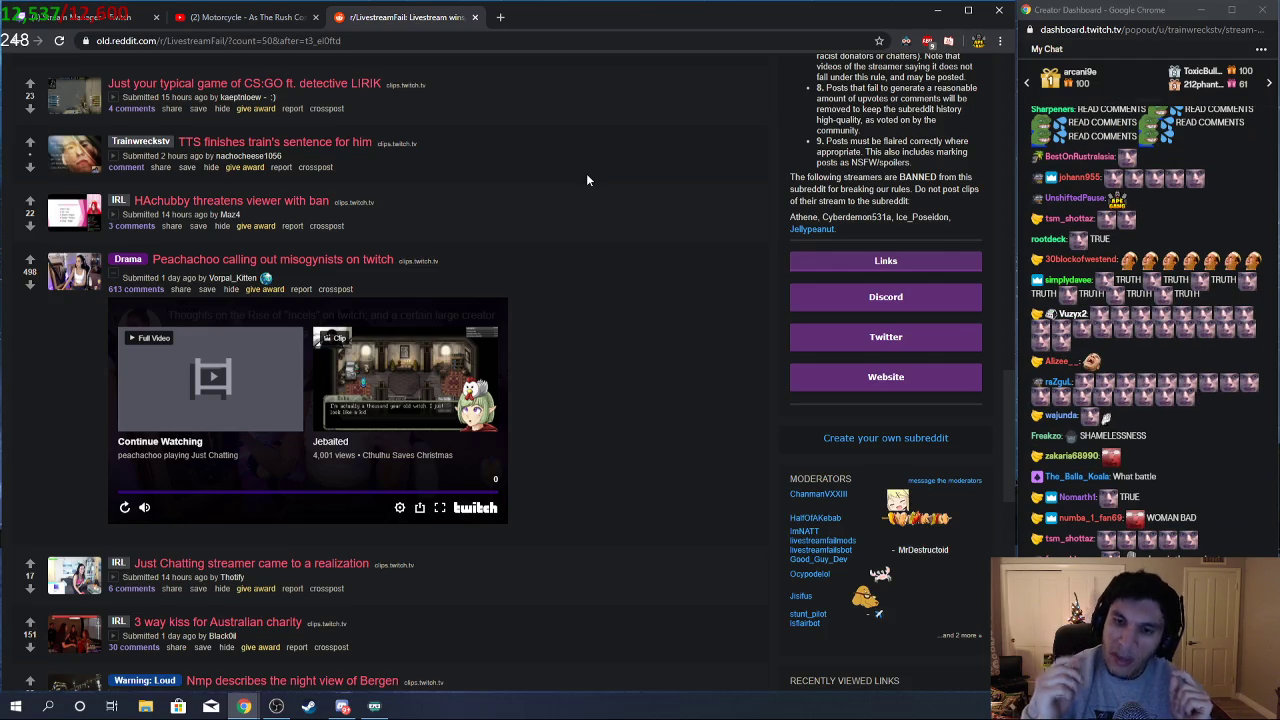Open the Peachachoo post thumbnail

75,271
